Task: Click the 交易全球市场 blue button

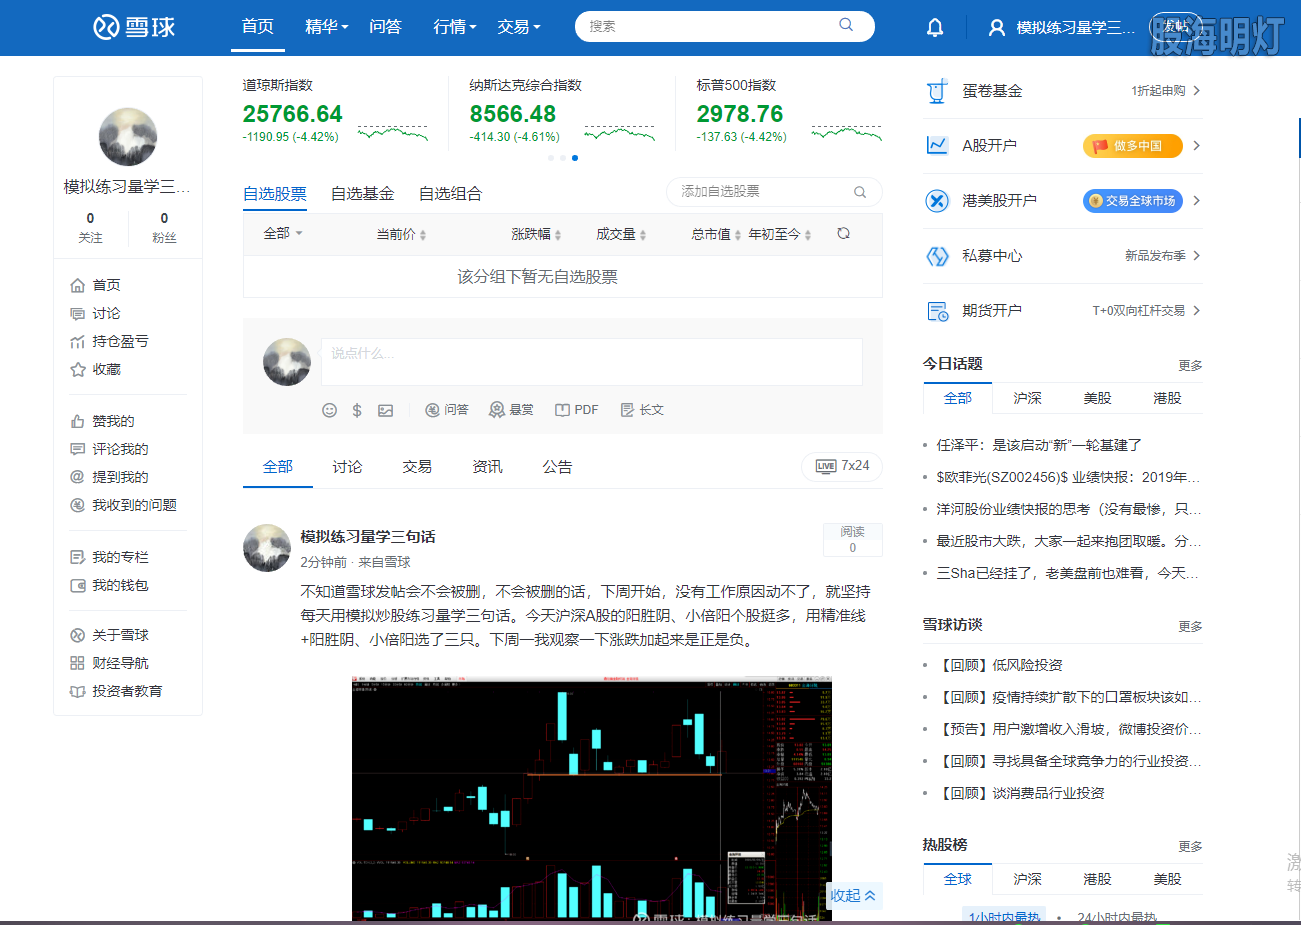Action: click(x=1133, y=201)
